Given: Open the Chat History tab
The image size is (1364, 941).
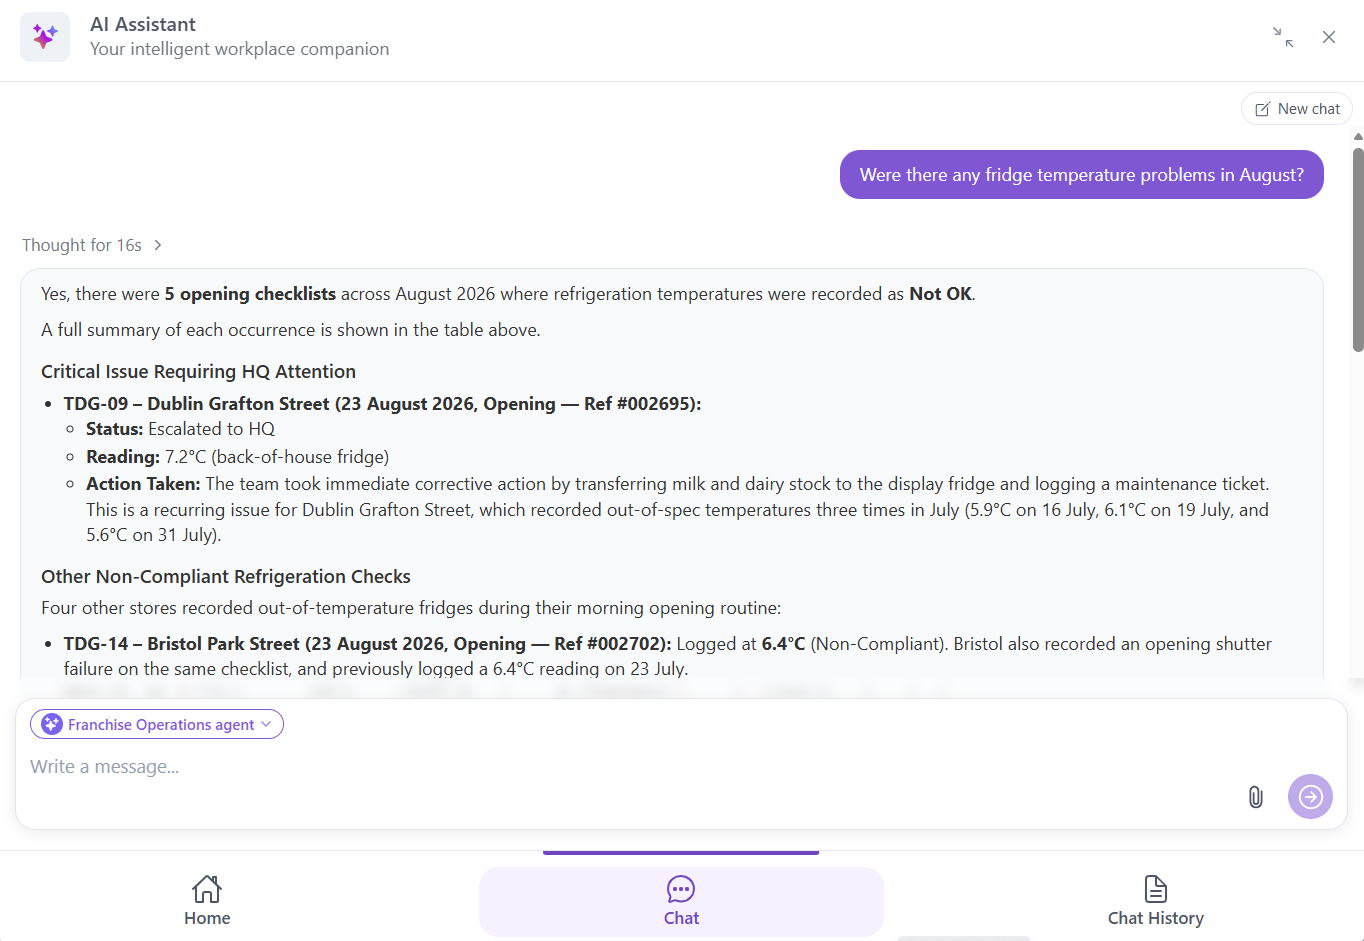Looking at the screenshot, I should pos(1155,901).
